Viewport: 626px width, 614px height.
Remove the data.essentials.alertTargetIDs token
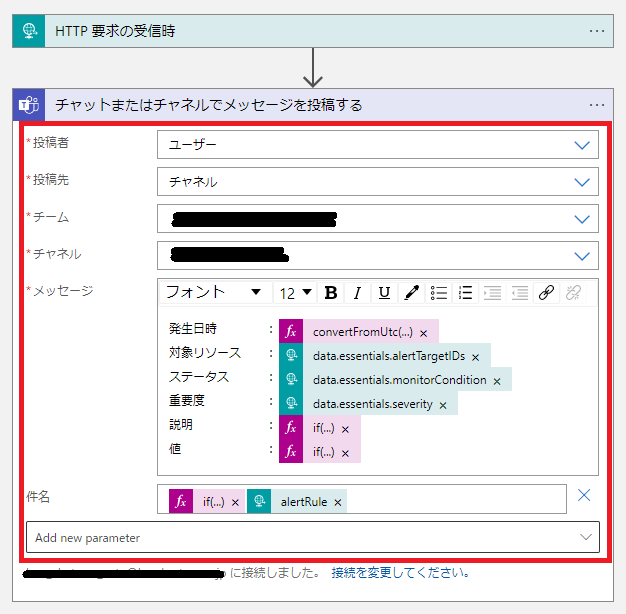point(475,357)
